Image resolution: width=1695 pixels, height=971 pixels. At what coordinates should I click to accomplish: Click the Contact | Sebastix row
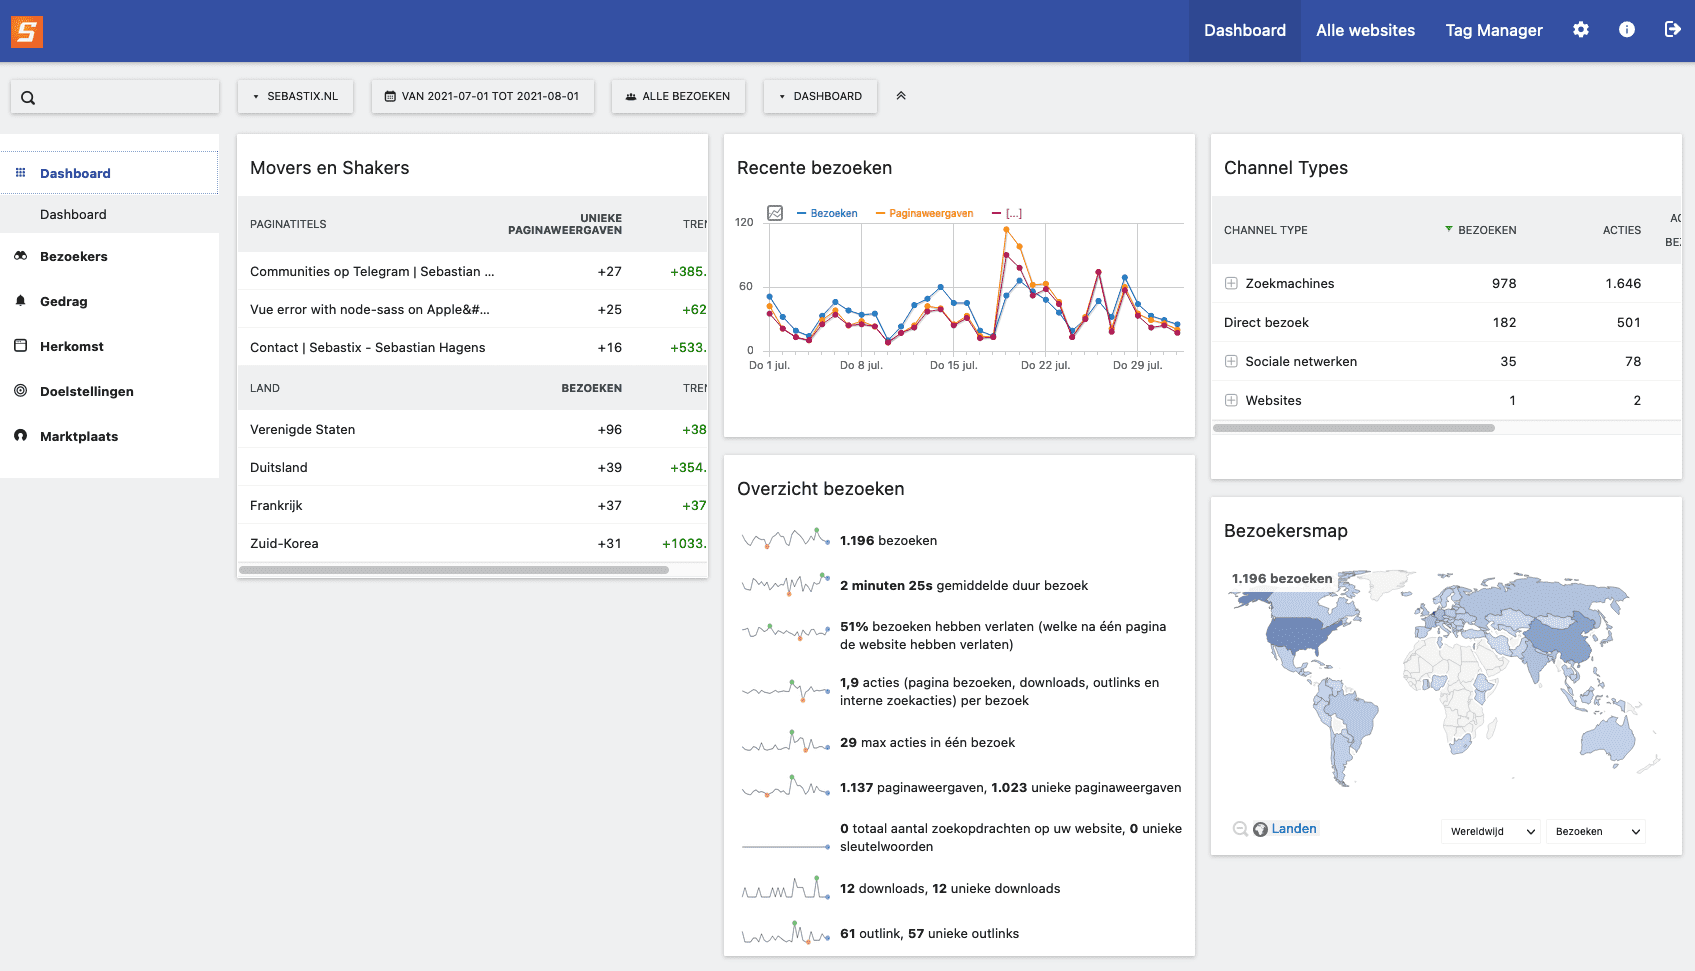pyautogui.click(x=472, y=347)
